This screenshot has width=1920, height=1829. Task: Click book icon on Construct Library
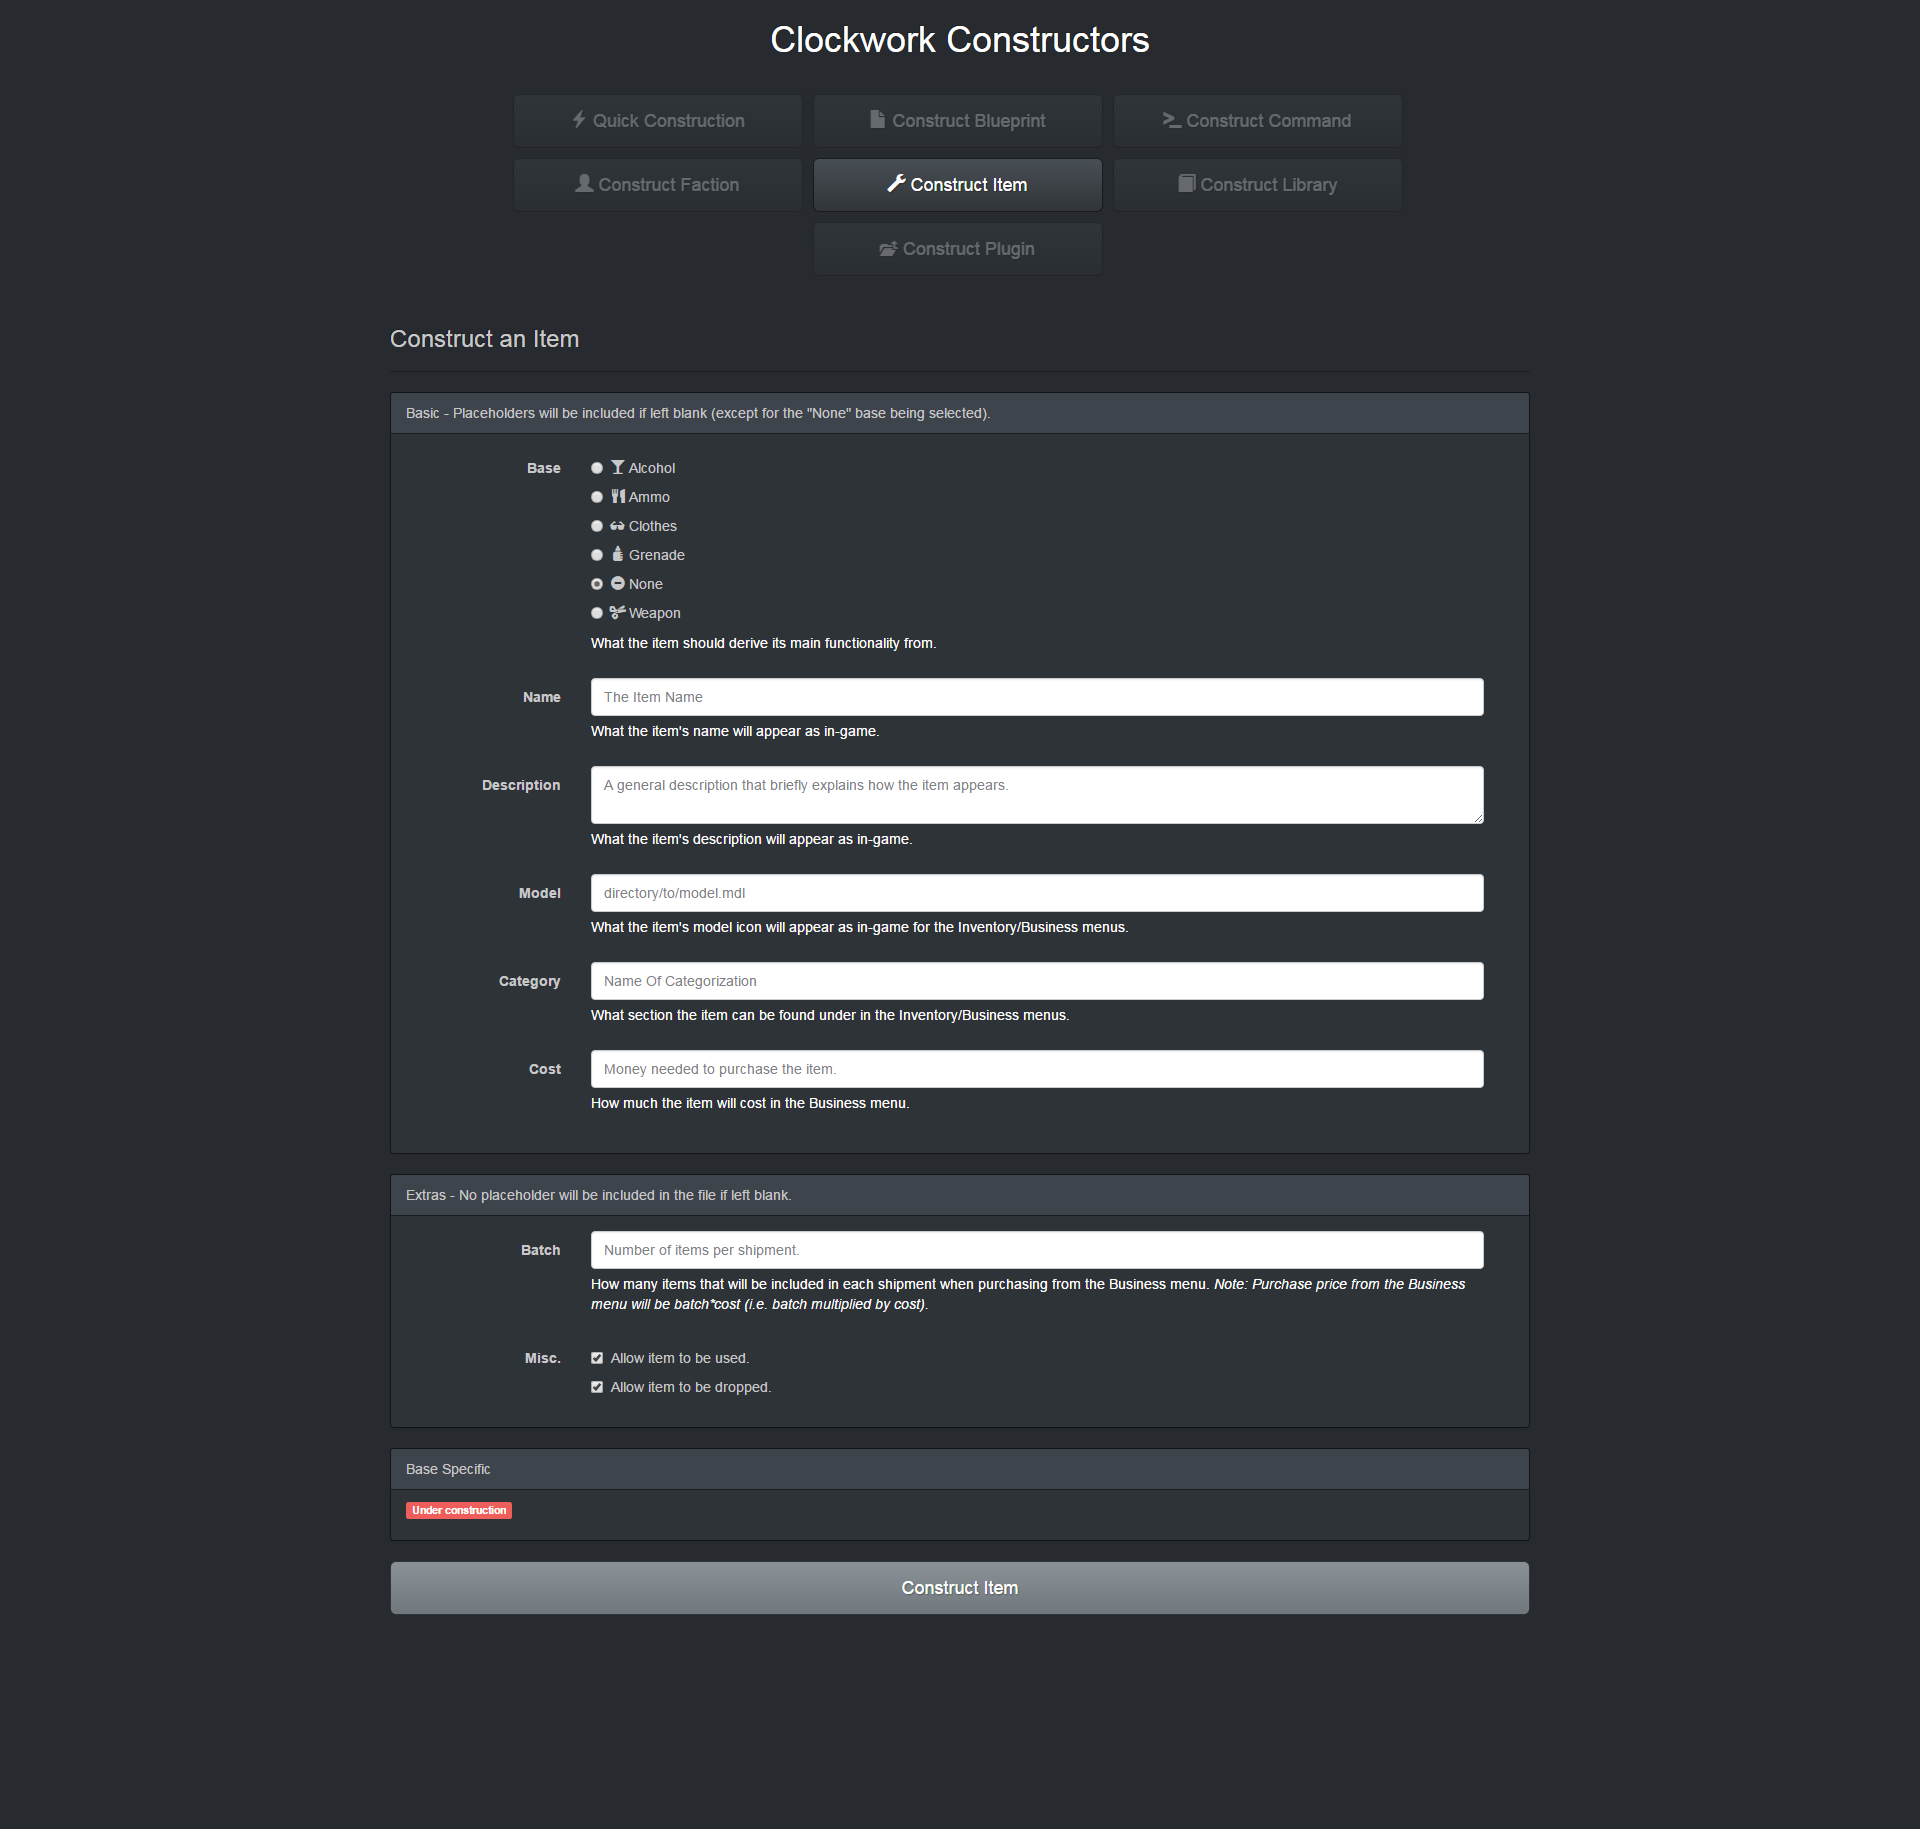(1186, 184)
